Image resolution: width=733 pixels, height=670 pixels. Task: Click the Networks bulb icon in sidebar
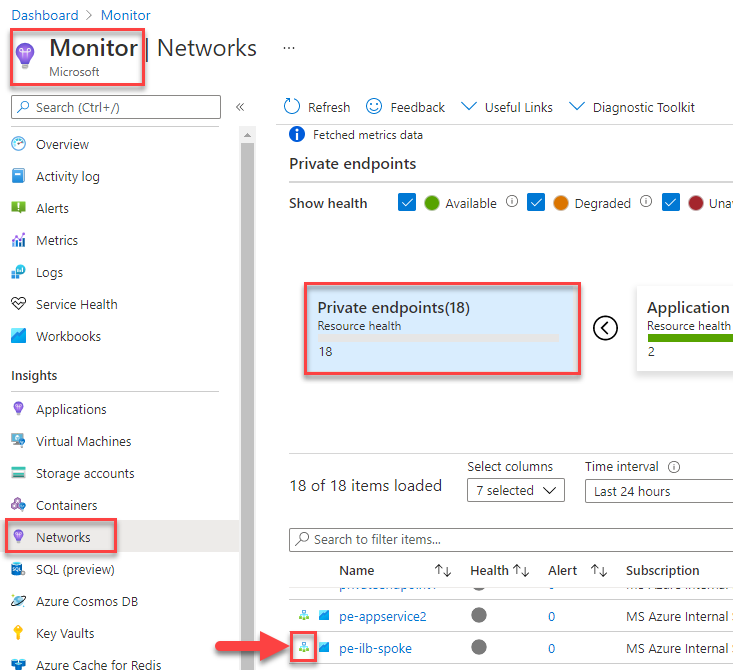(x=19, y=536)
